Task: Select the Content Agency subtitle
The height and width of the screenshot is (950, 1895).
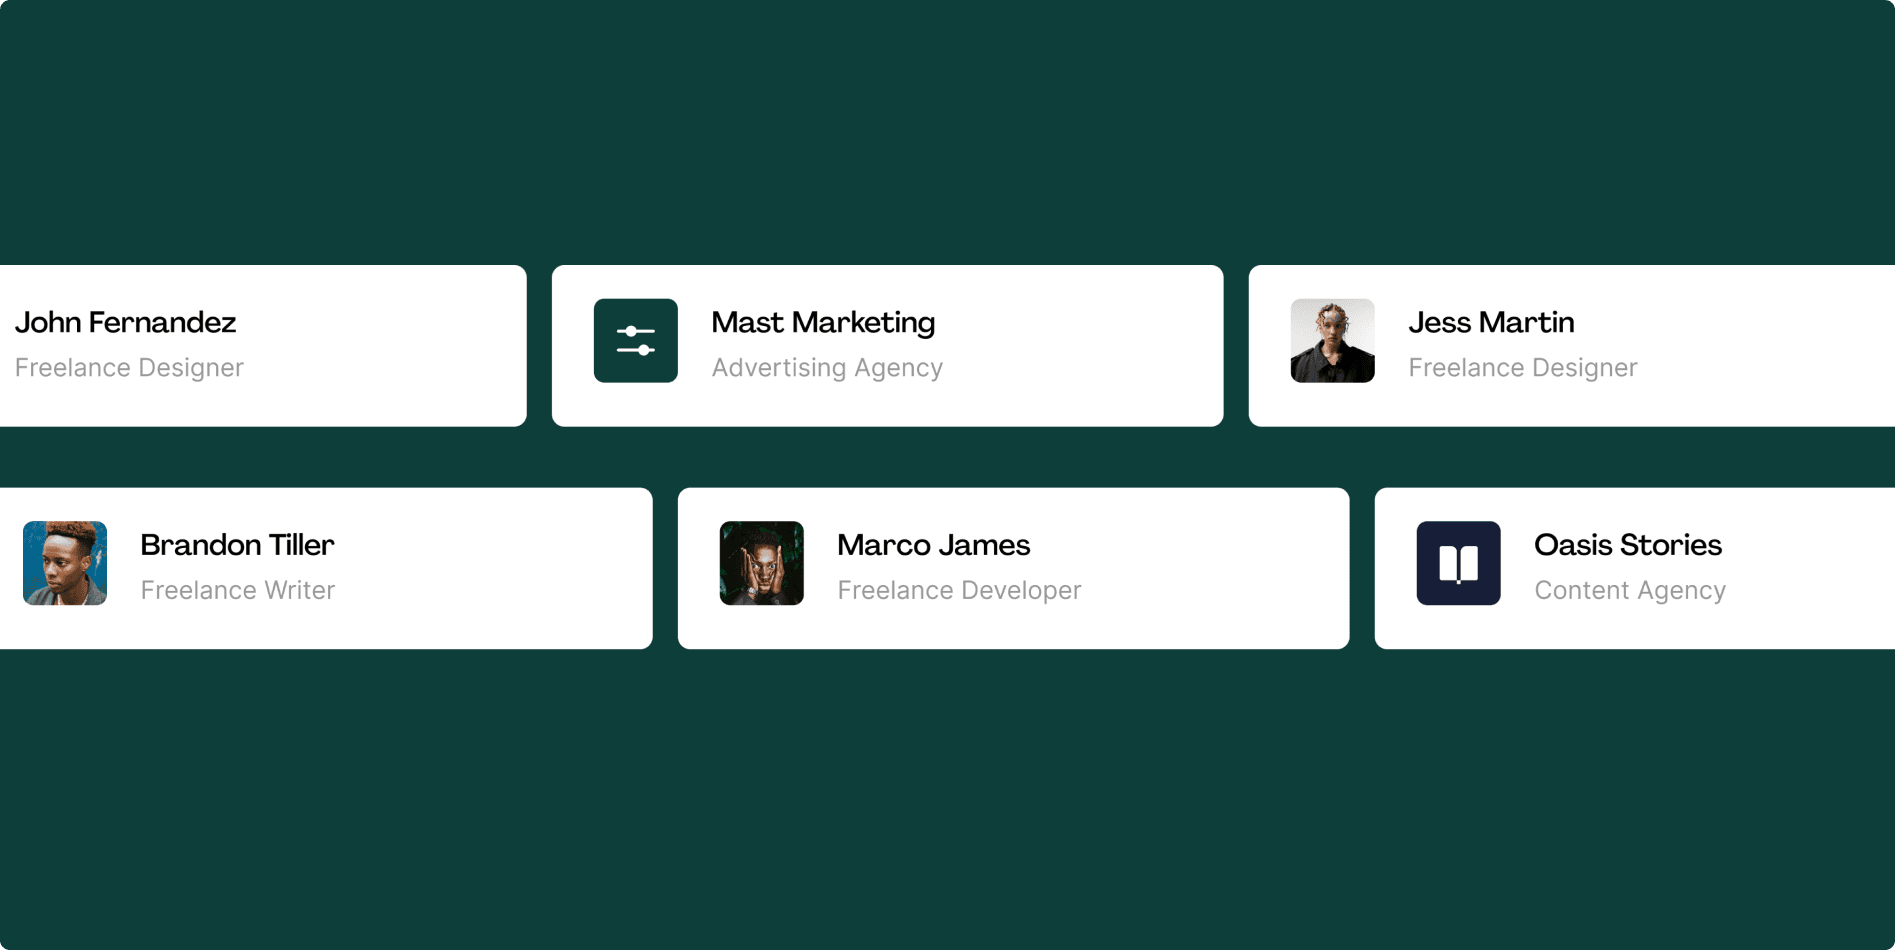Action: (1630, 591)
